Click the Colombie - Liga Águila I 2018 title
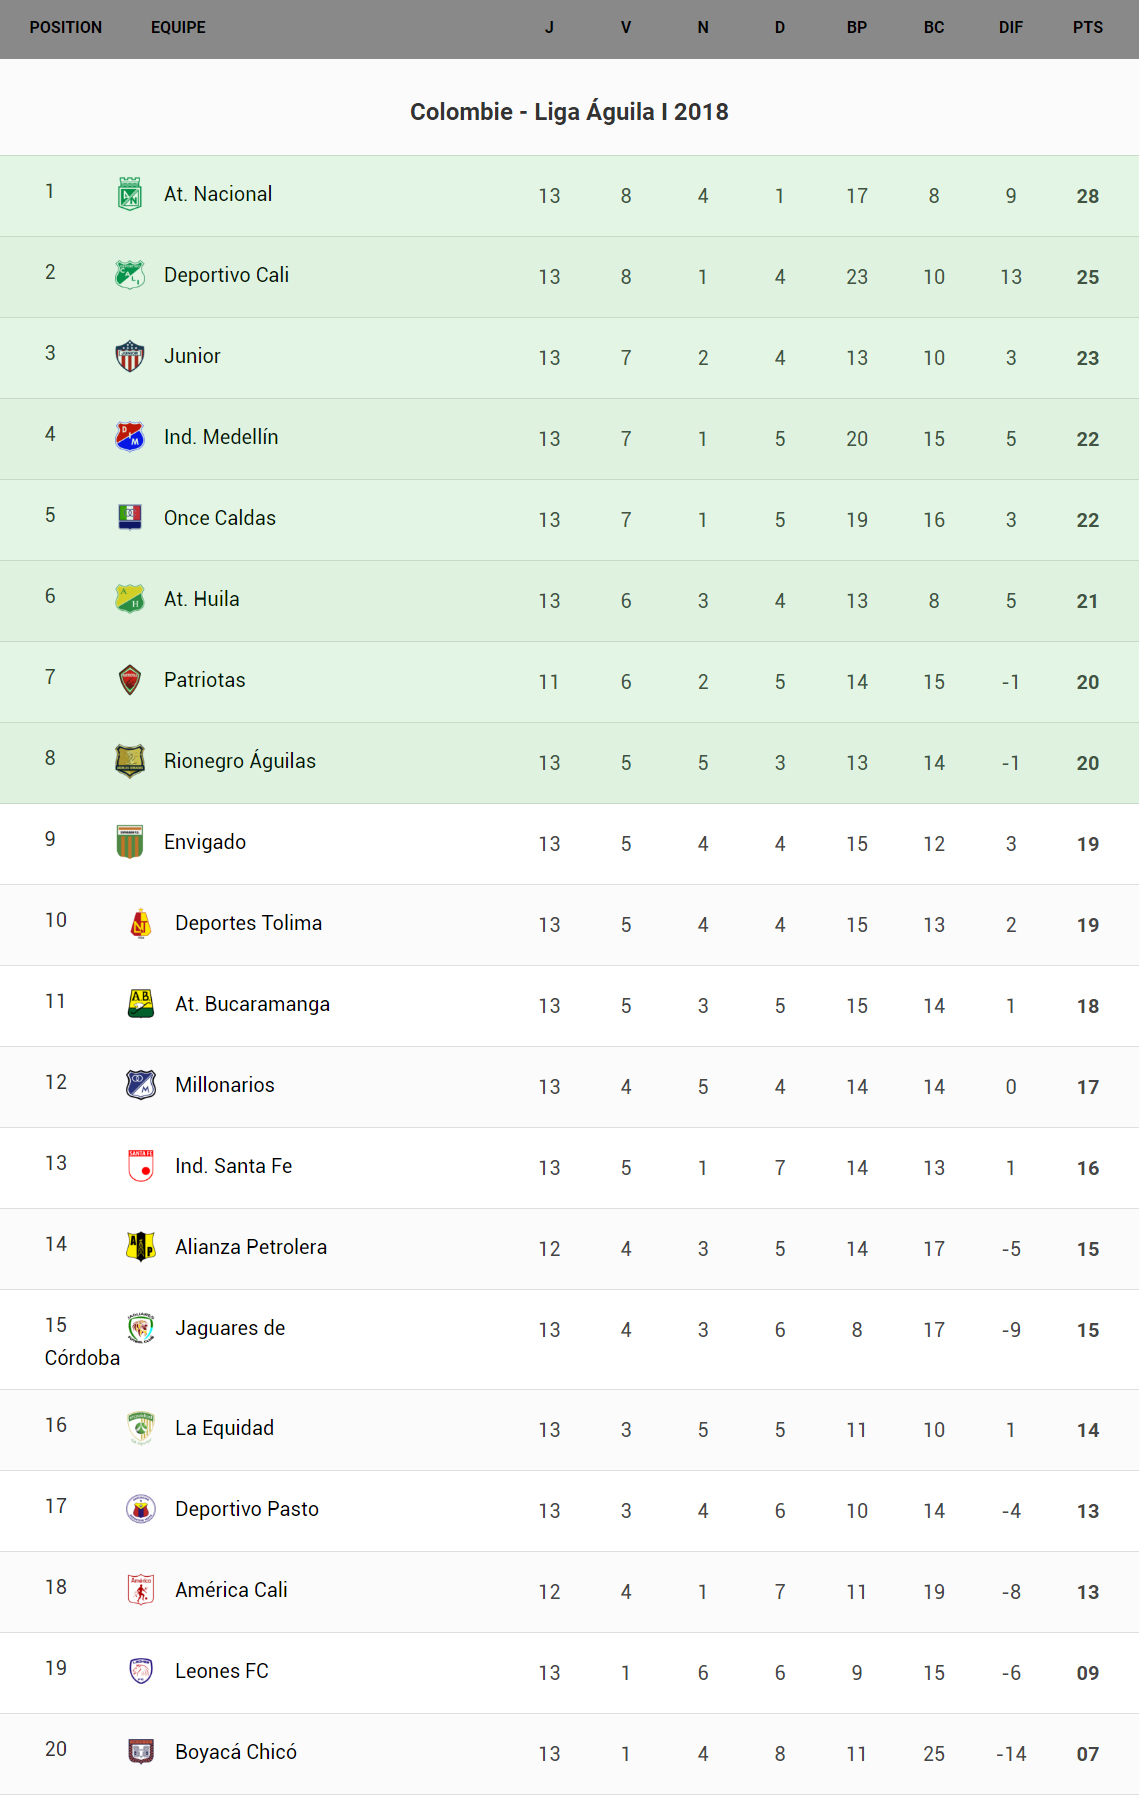Image resolution: width=1139 pixels, height=1799 pixels. pyautogui.click(x=569, y=112)
